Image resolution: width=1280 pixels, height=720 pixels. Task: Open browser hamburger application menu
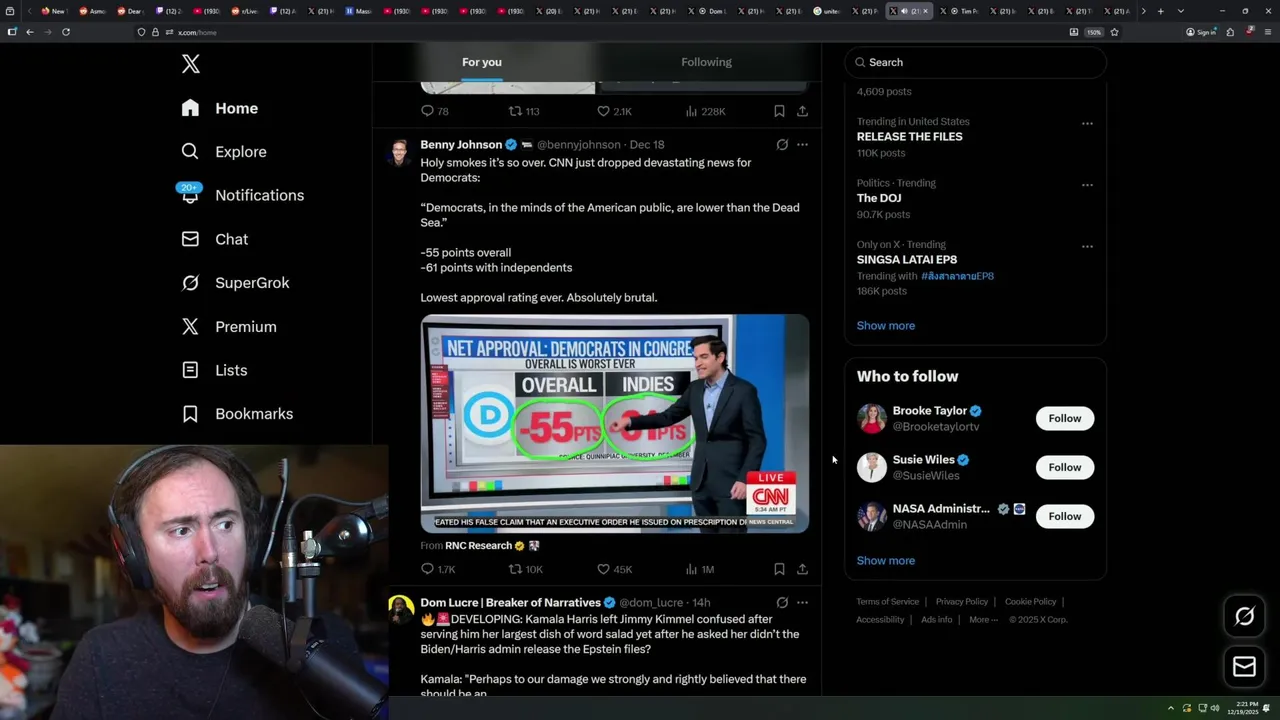pyautogui.click(x=1266, y=32)
